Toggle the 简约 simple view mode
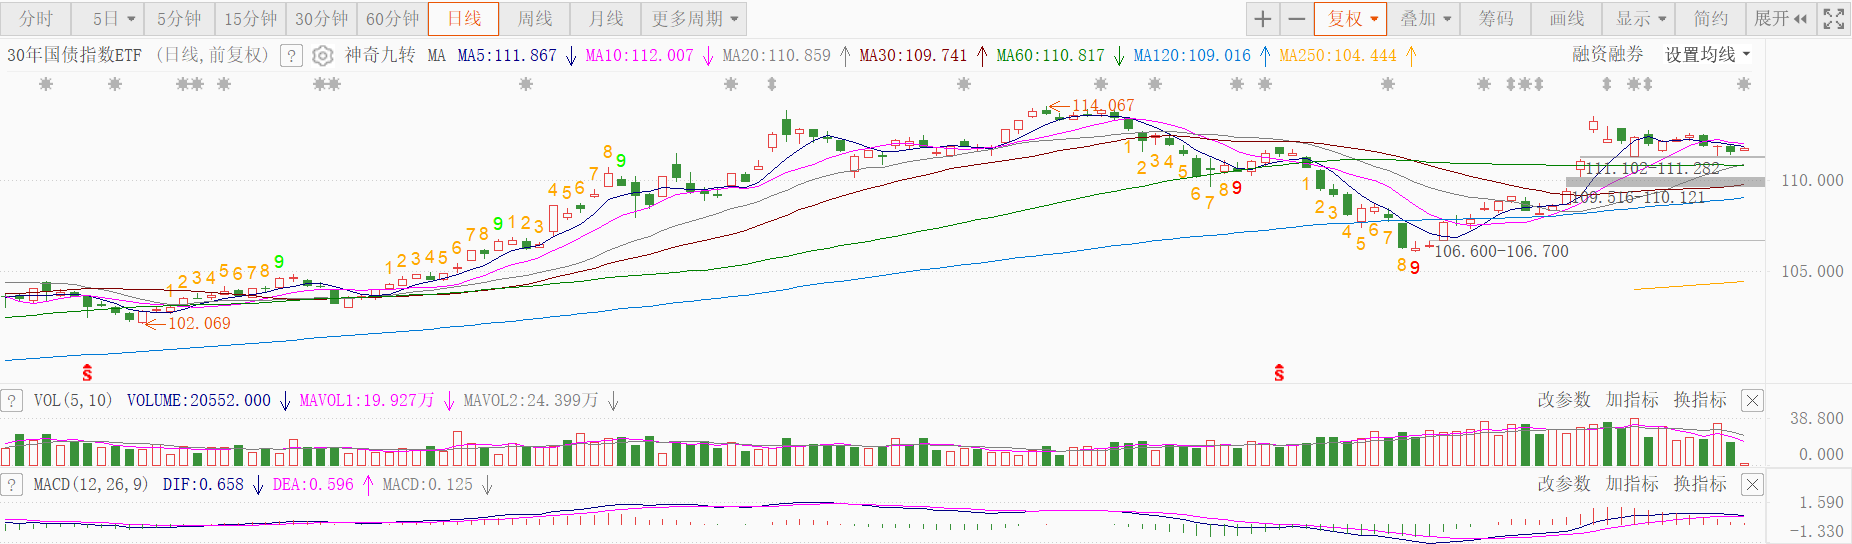This screenshot has width=1852, height=544. pyautogui.click(x=1710, y=19)
